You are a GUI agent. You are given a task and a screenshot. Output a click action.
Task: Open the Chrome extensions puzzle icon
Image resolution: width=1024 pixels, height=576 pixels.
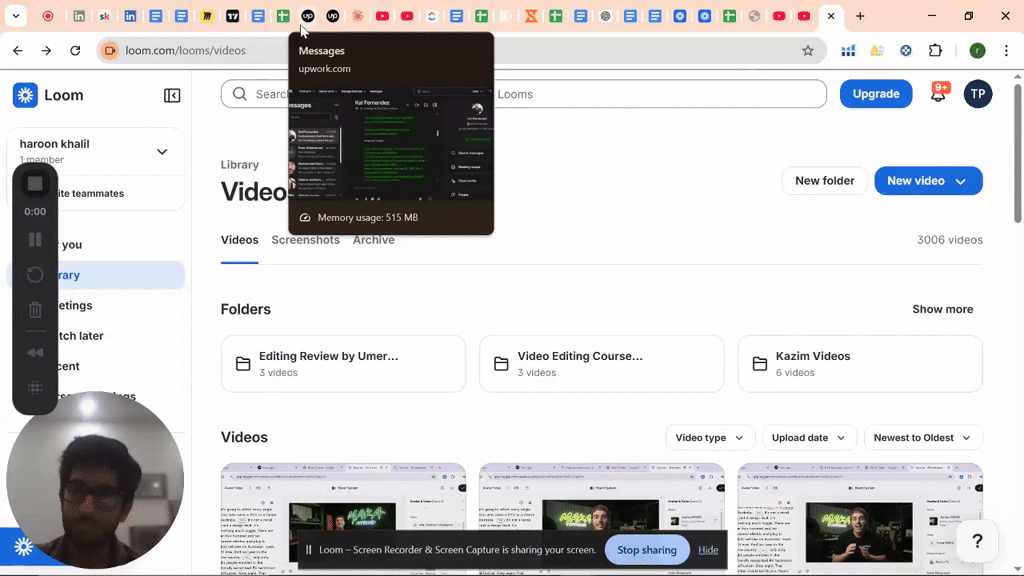tap(934, 49)
